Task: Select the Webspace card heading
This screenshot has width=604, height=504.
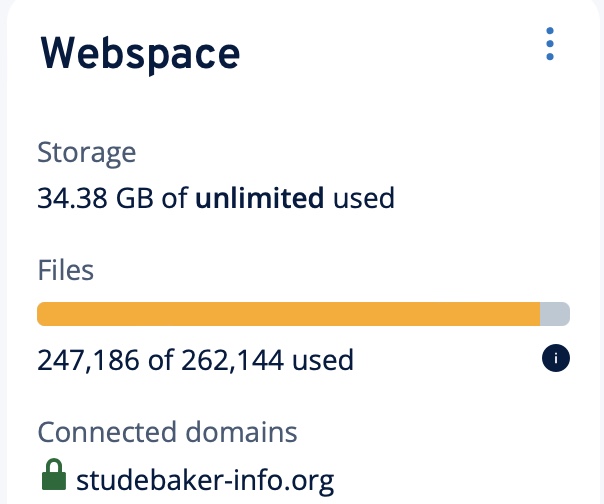Action: pos(140,52)
